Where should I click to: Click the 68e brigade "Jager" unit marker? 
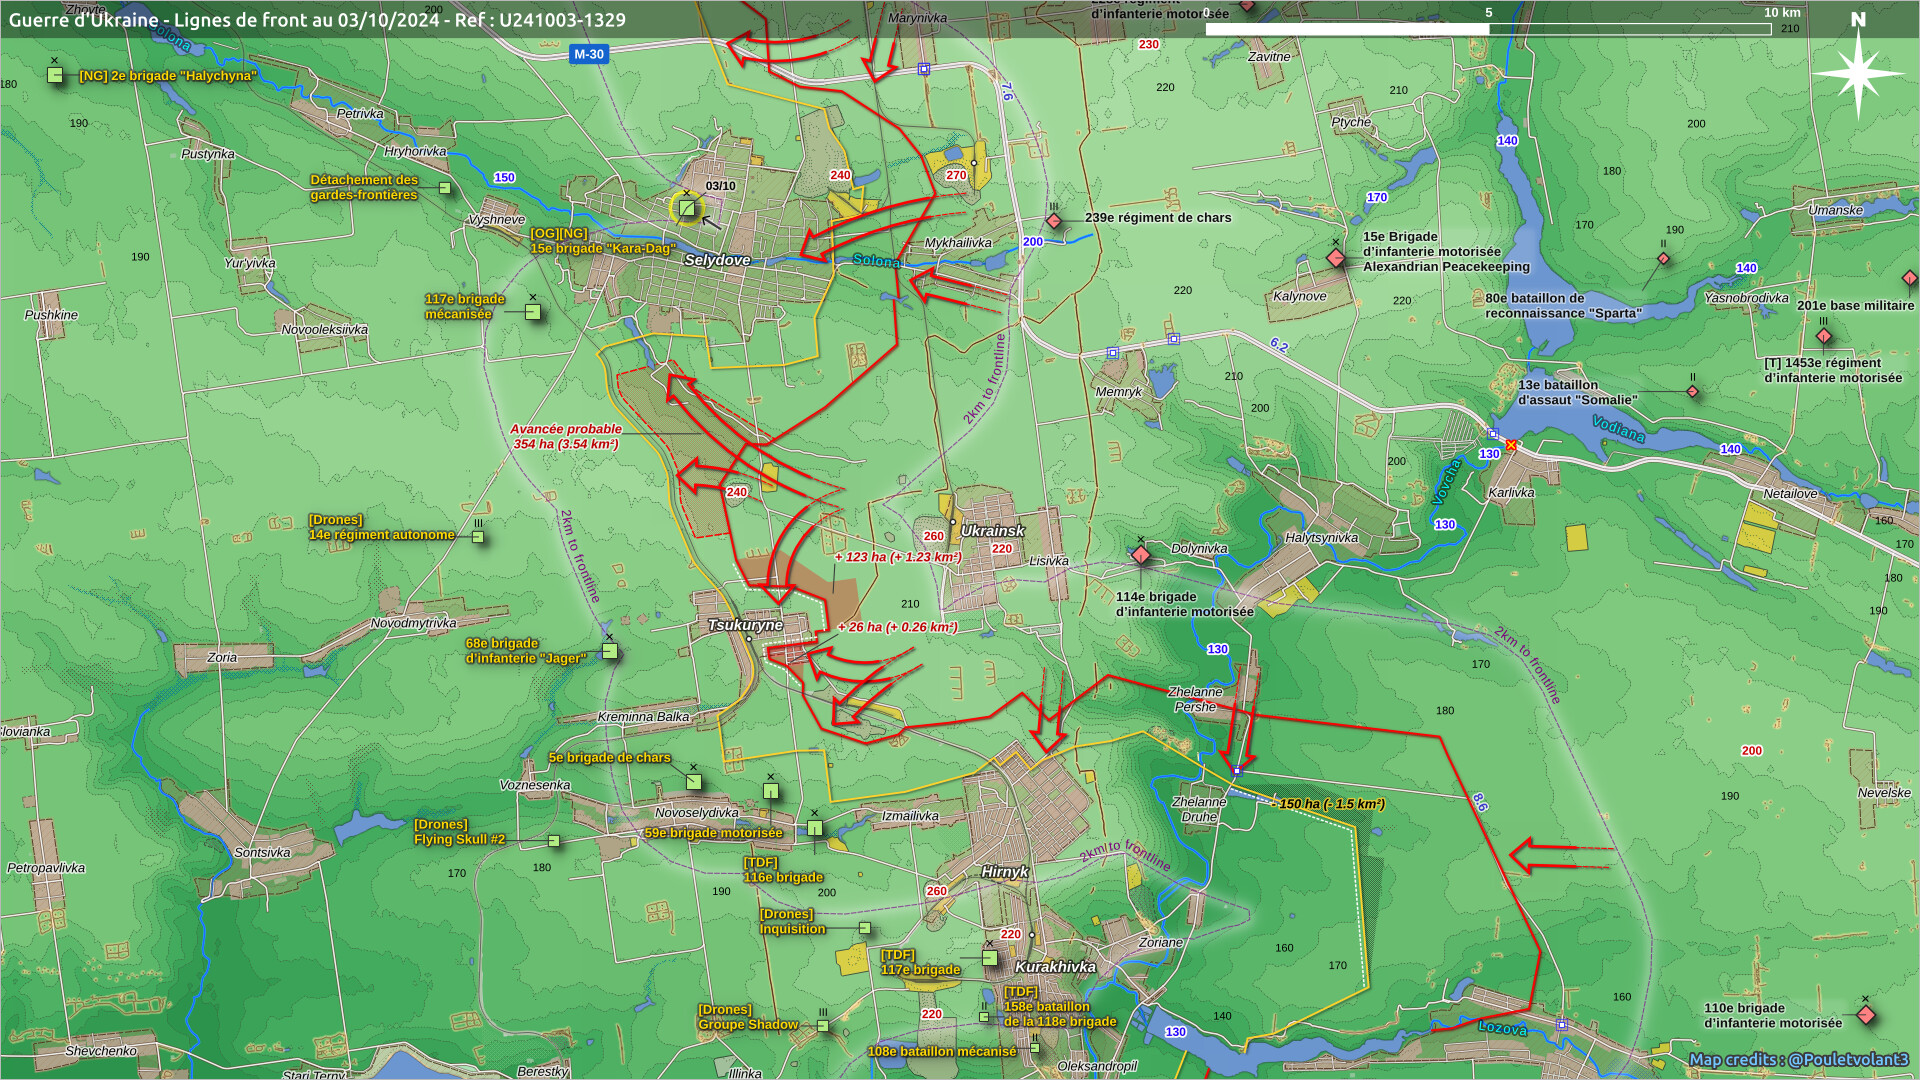click(x=610, y=651)
